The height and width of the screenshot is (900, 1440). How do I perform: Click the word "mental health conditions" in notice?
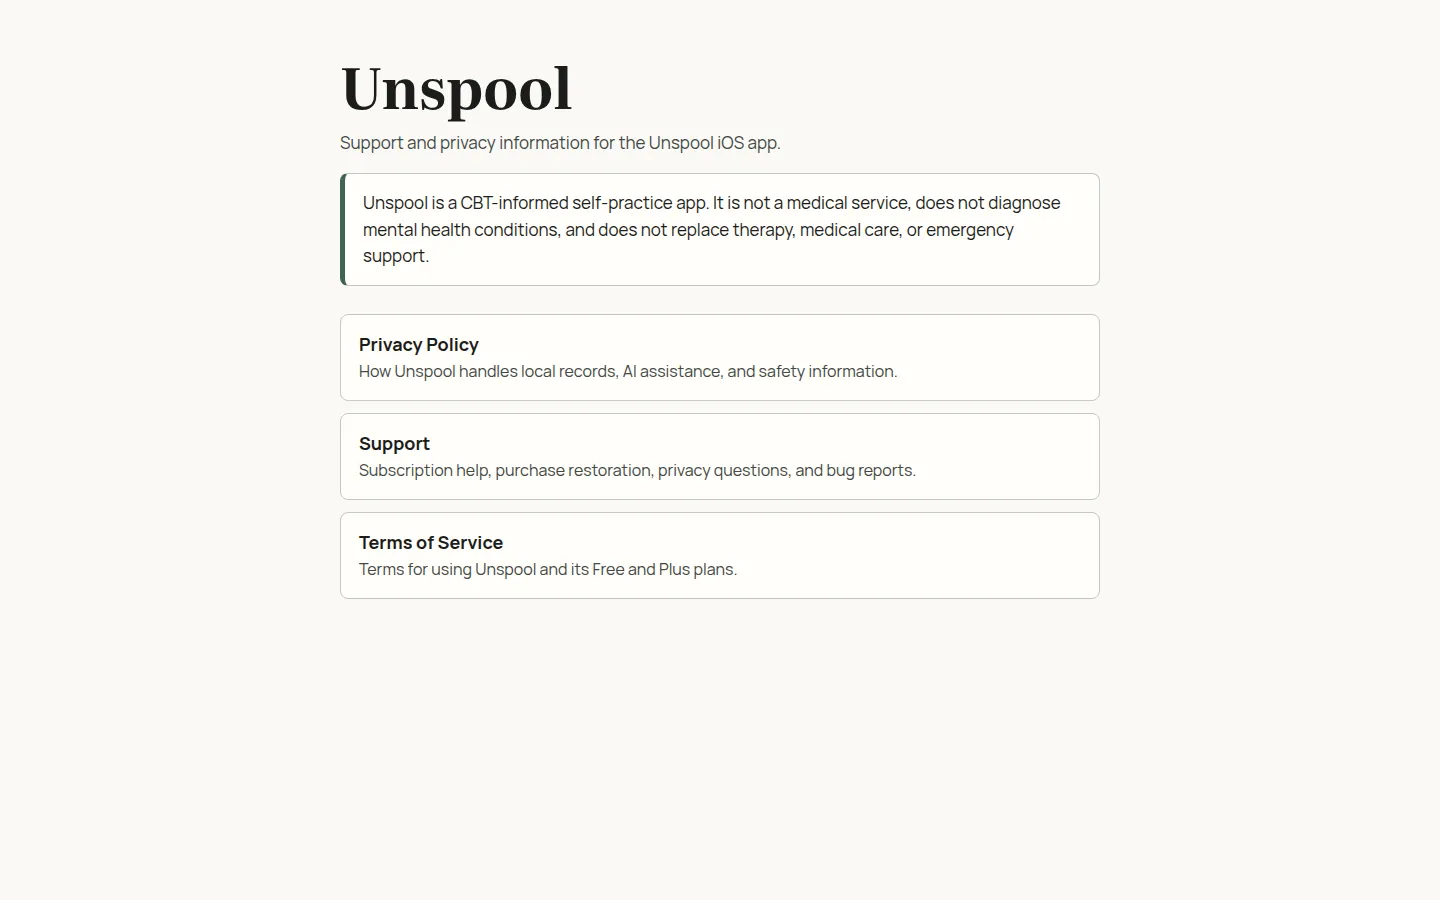pyautogui.click(x=461, y=229)
